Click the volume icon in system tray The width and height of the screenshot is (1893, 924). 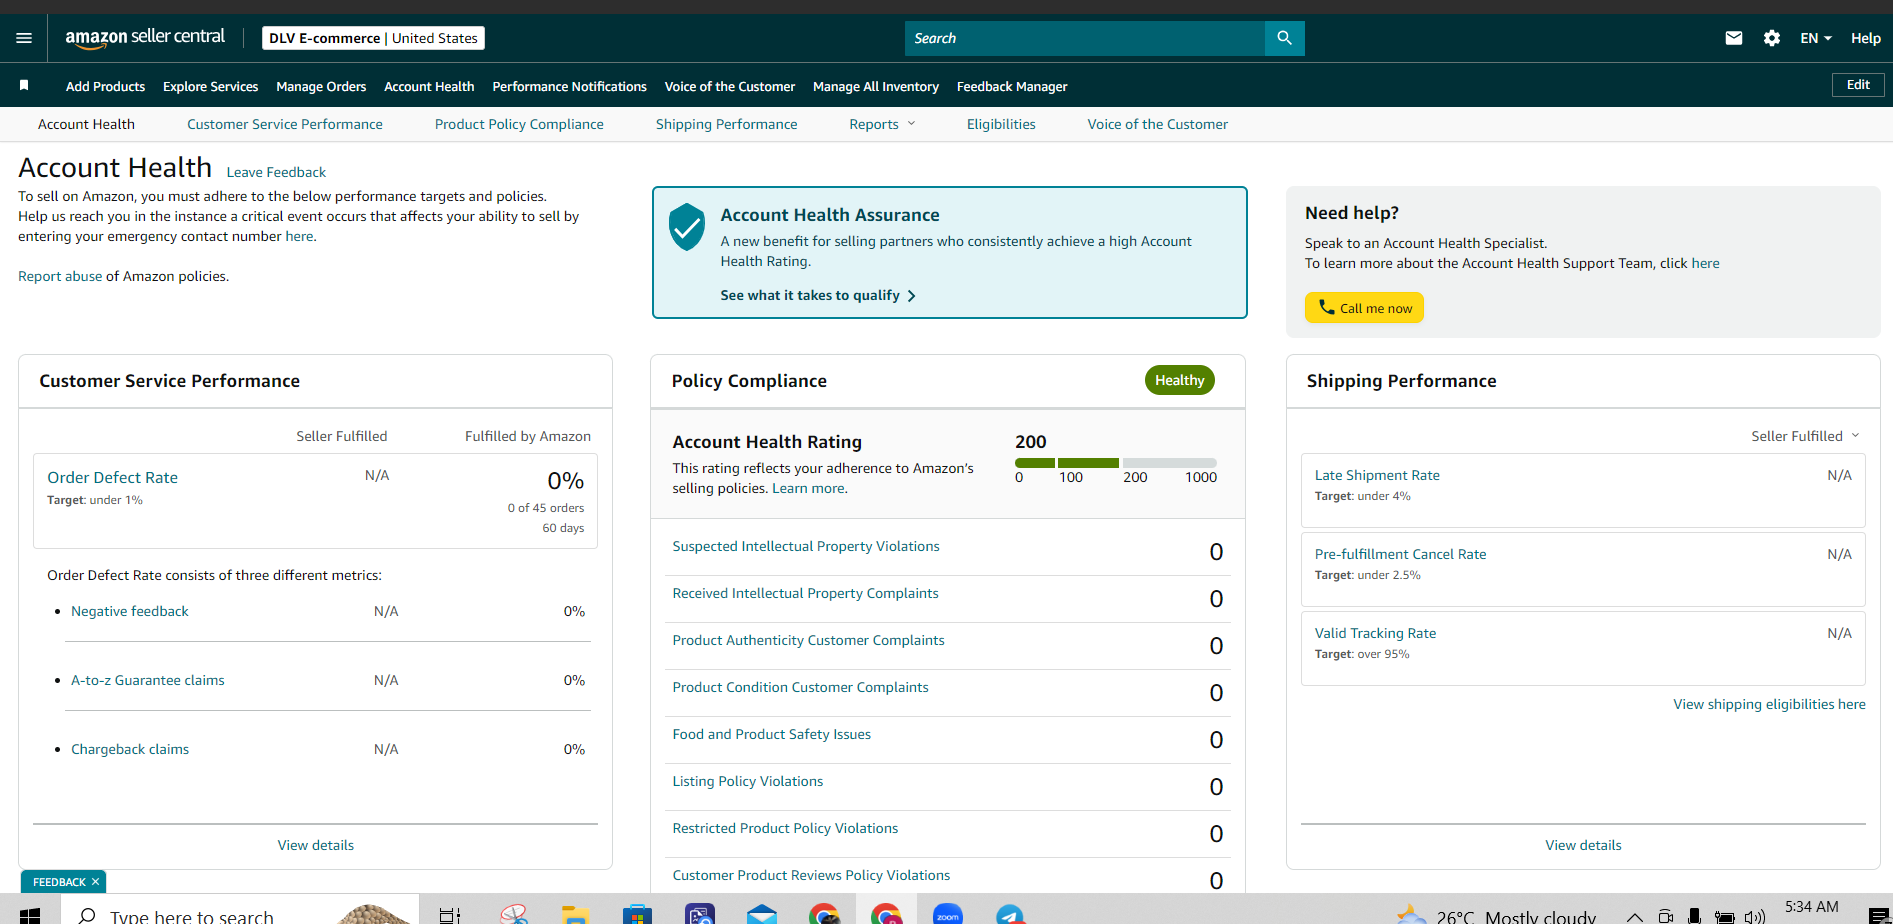tap(1755, 916)
